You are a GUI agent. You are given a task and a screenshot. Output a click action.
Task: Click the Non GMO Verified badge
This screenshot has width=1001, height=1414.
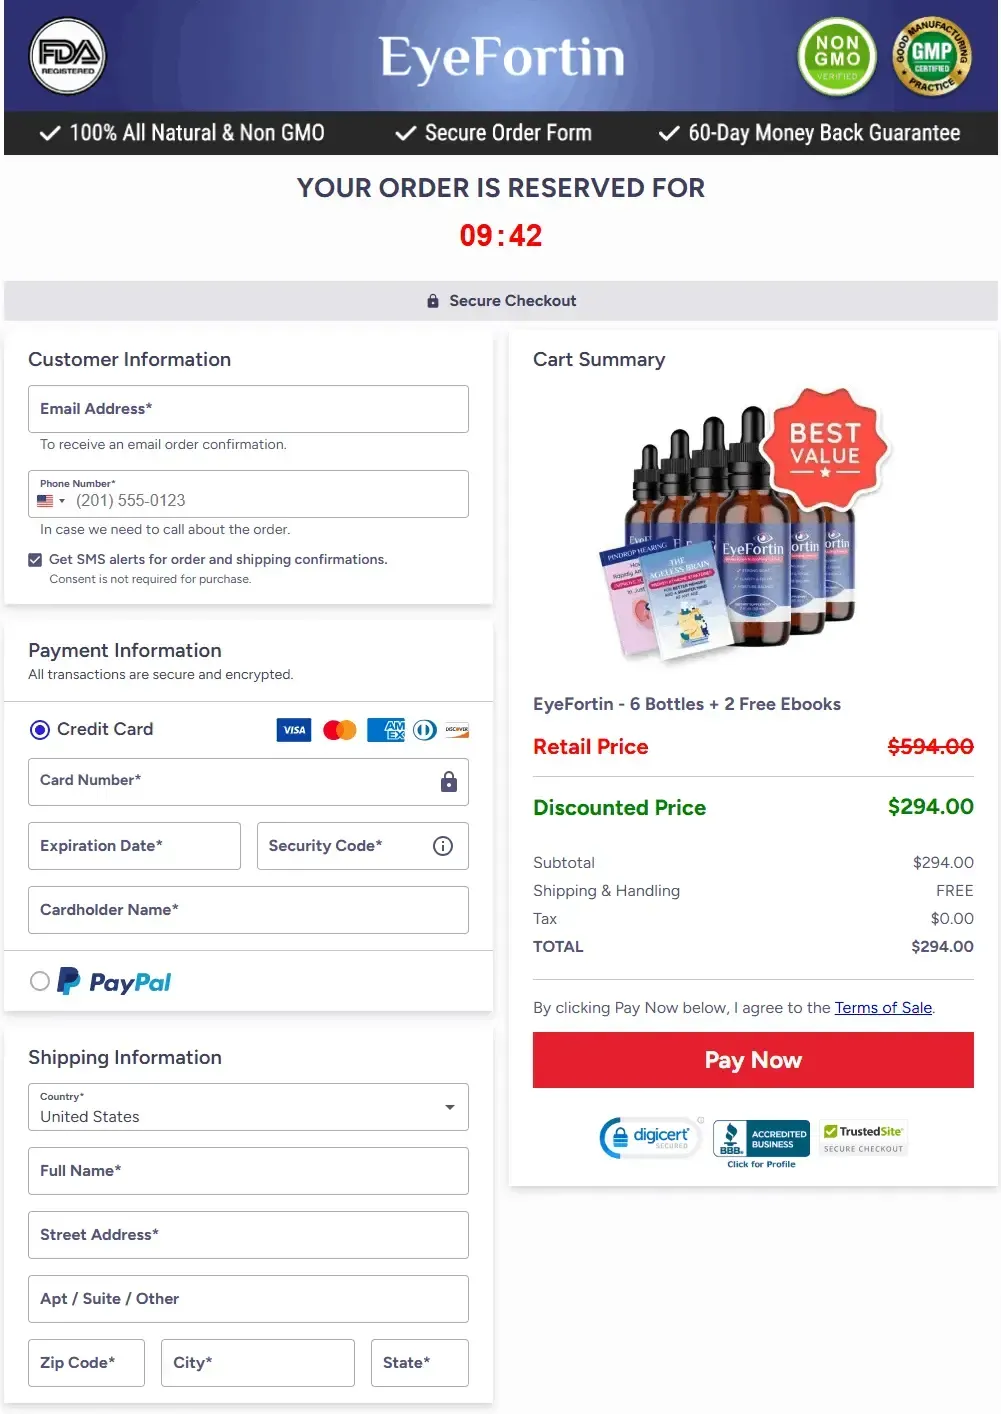pos(837,57)
